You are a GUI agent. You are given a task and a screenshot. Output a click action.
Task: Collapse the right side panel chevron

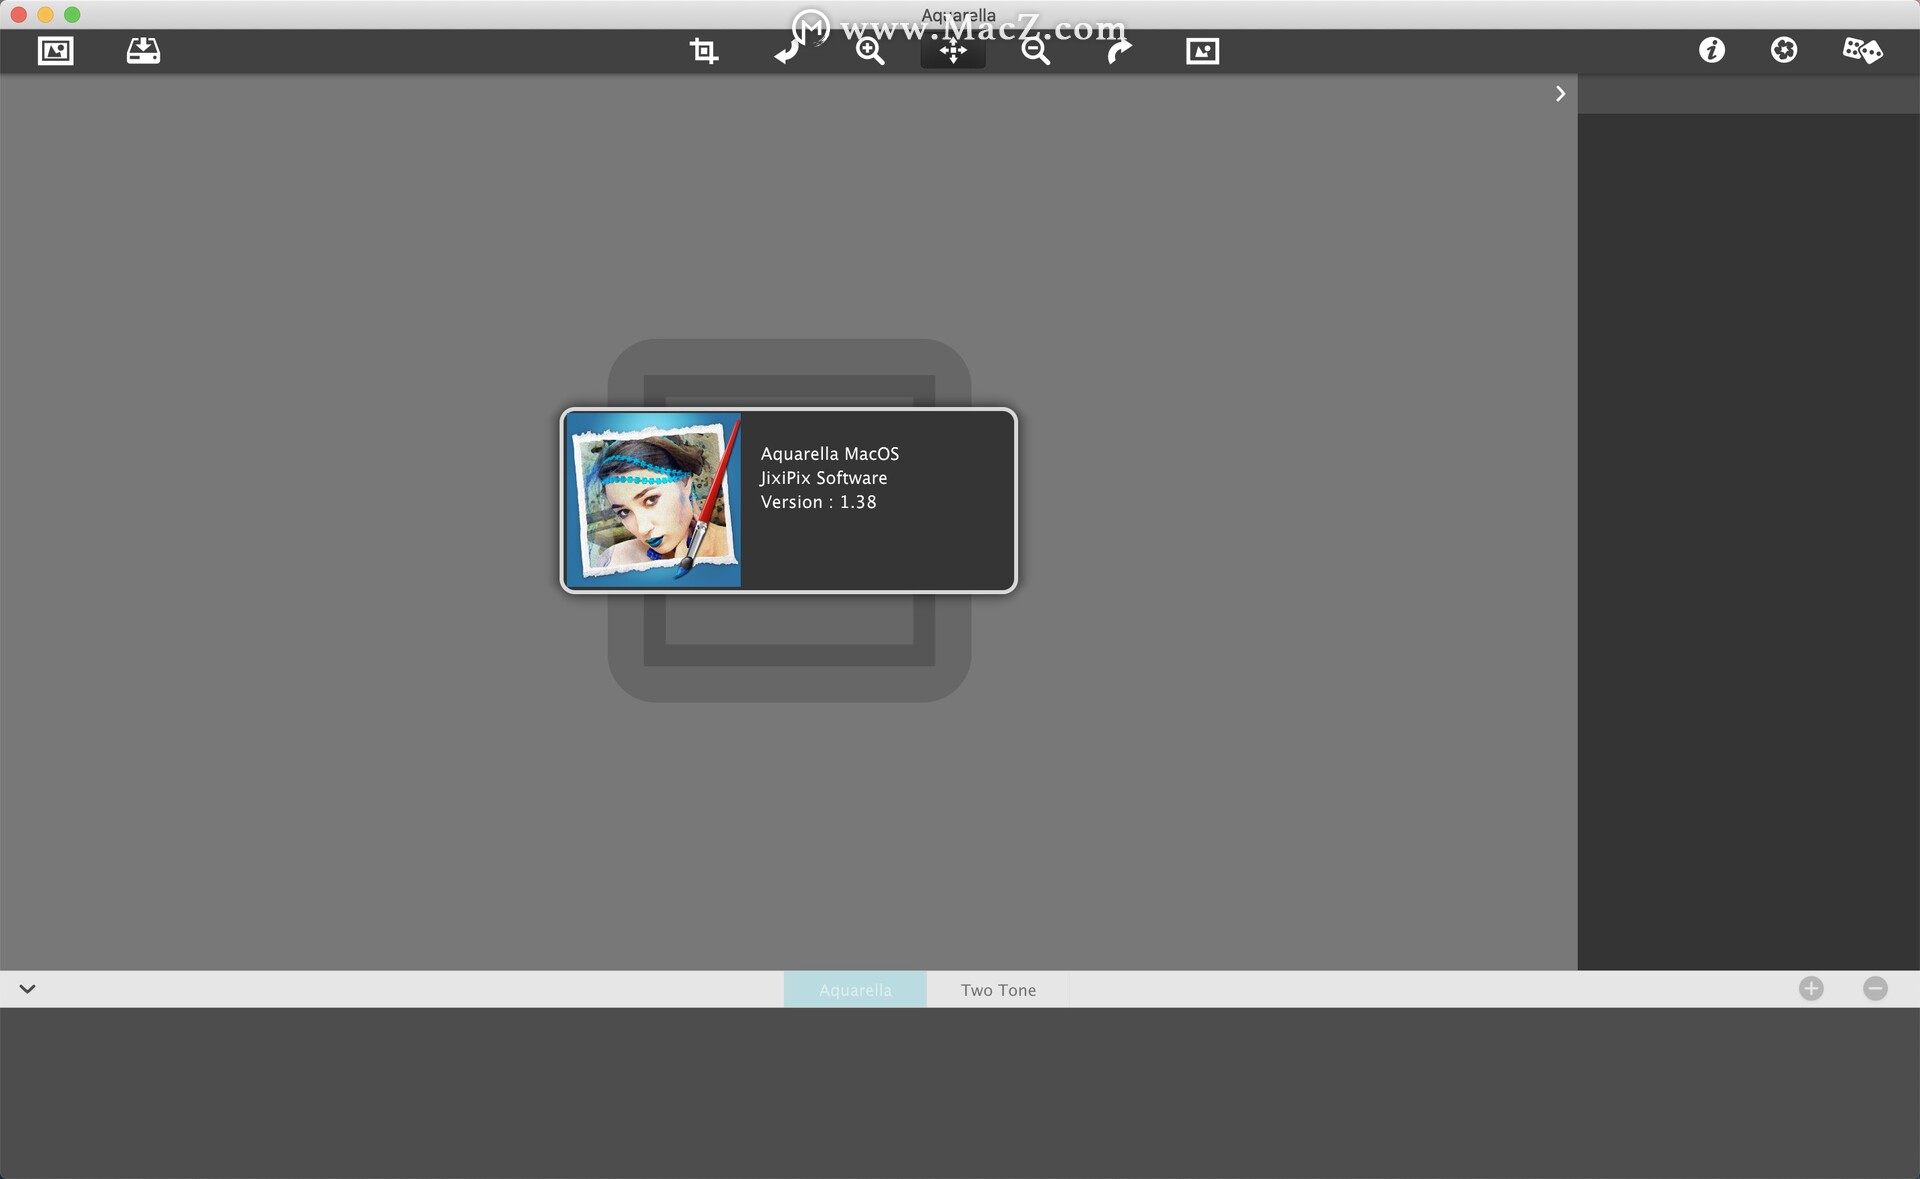pyautogui.click(x=1560, y=94)
